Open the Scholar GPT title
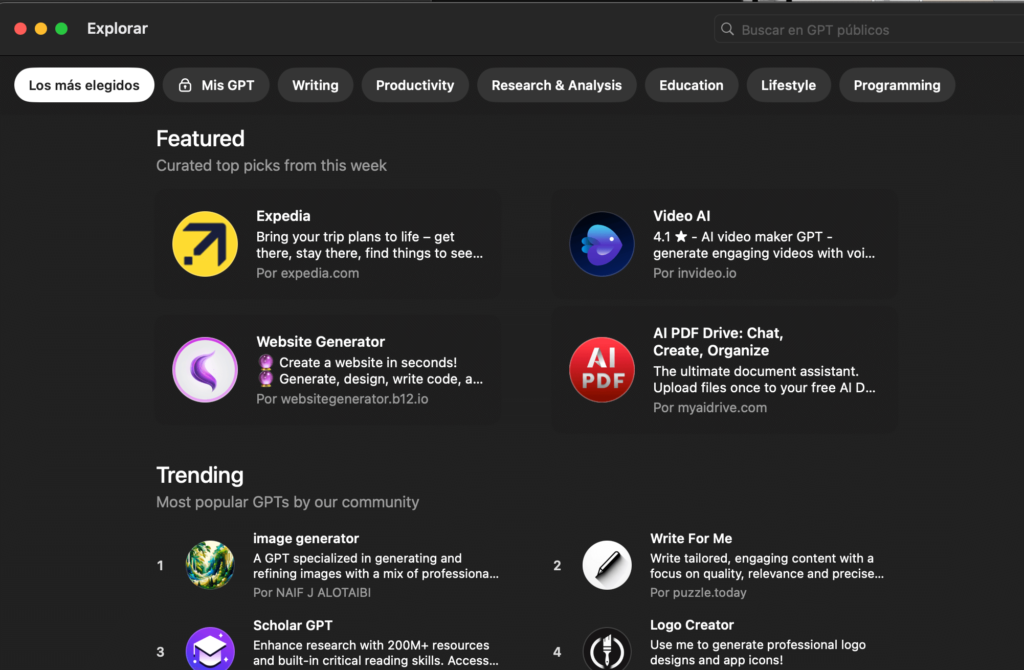Screen dimensions: 1024x670 tap(293, 625)
